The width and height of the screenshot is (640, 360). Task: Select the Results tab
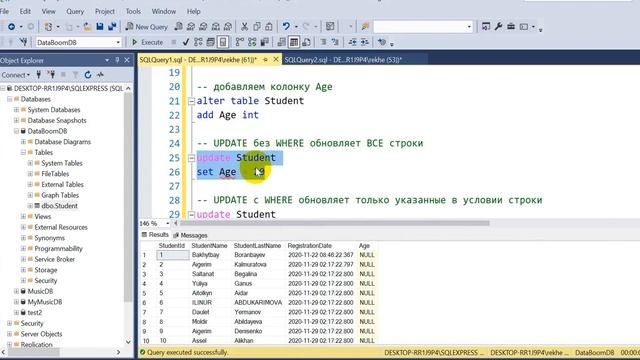(155, 235)
